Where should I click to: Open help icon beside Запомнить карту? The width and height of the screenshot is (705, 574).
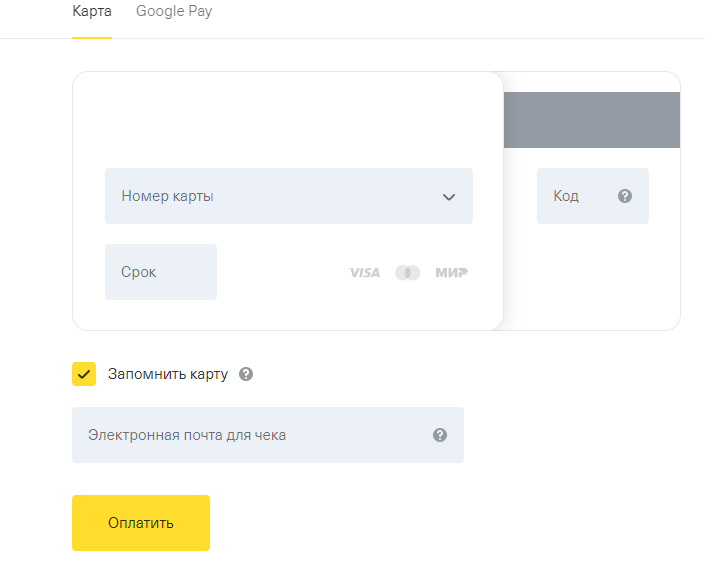(246, 375)
